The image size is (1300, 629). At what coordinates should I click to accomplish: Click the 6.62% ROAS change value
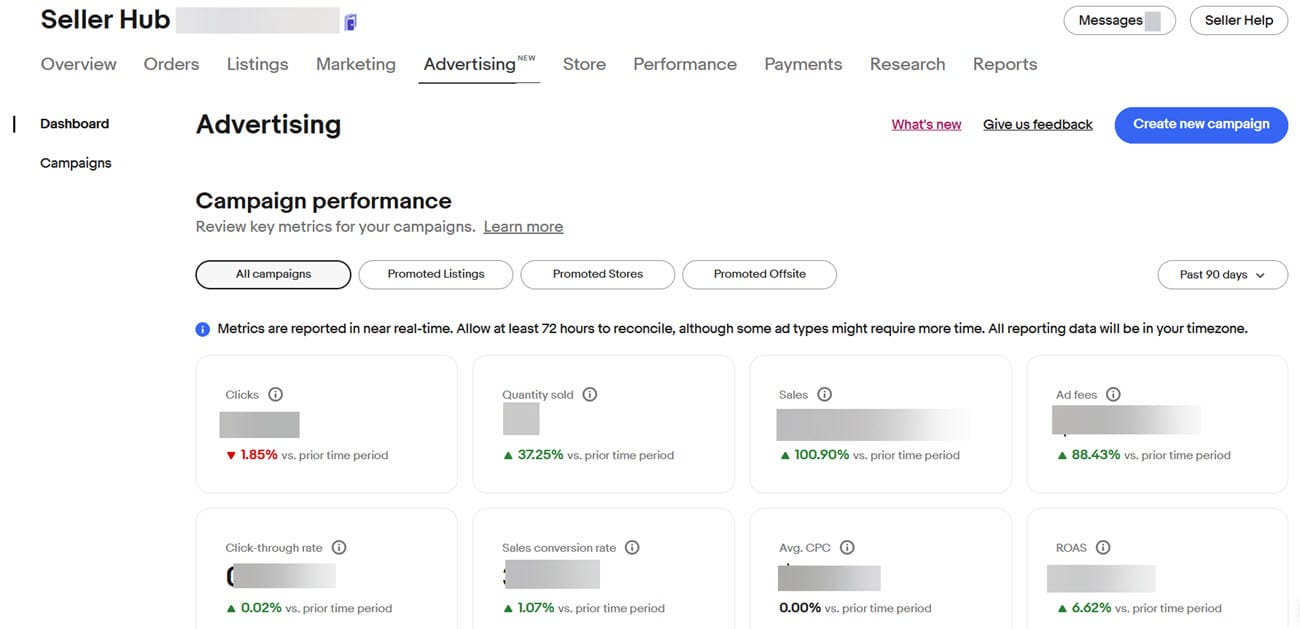pos(1092,608)
